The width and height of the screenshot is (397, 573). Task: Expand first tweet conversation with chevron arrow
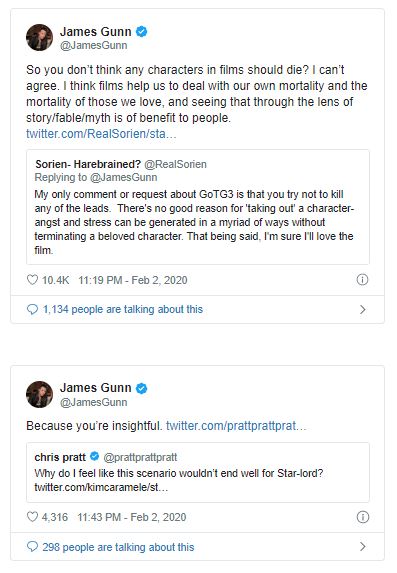click(363, 310)
